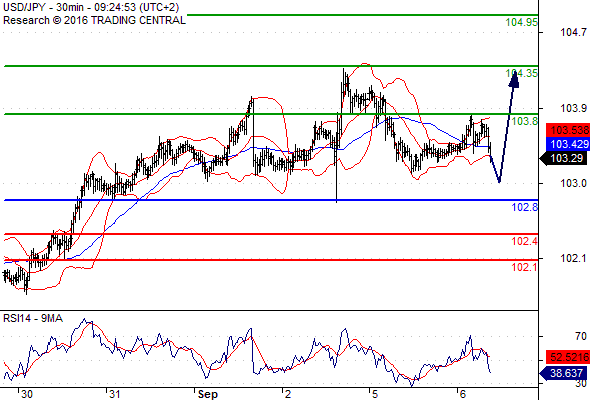Click the USD/JPY 30min chart title
The width and height of the screenshot is (590, 400).
click(91, 7)
